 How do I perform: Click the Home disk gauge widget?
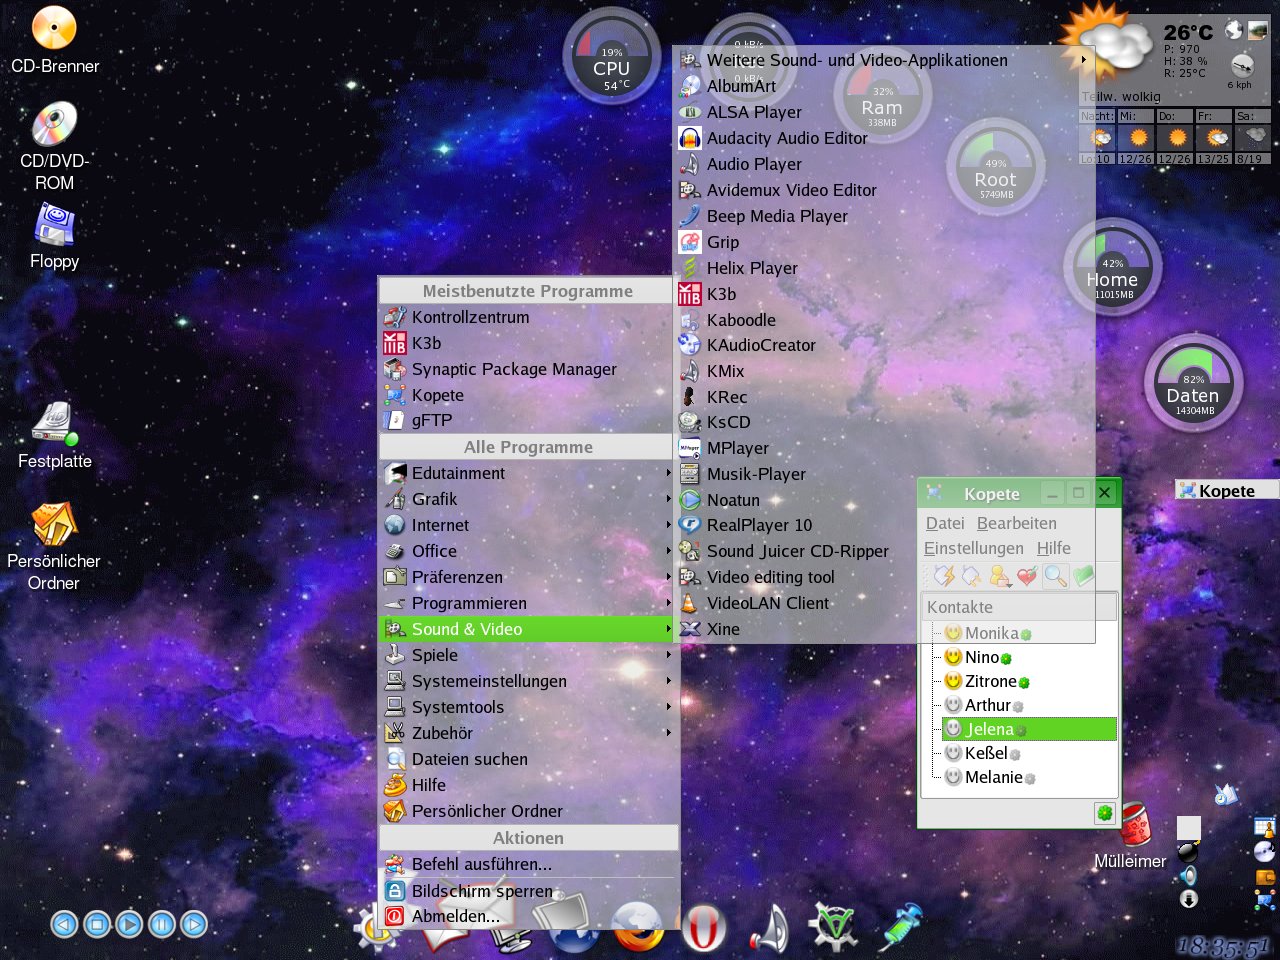1112,268
